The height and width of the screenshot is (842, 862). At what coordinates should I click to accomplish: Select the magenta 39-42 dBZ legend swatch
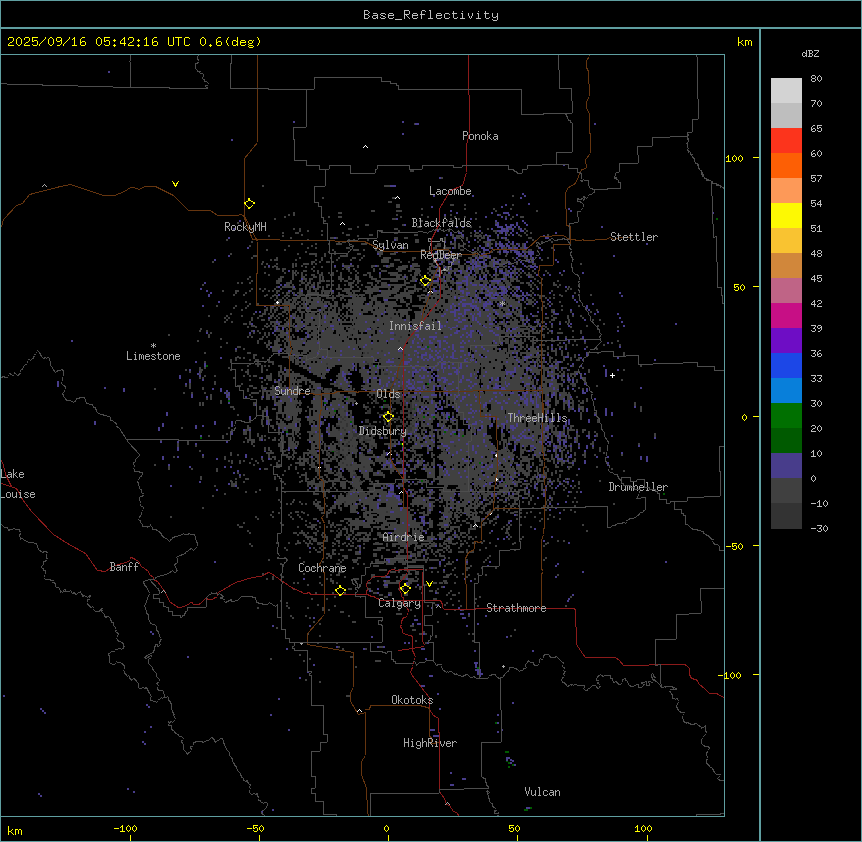pyautogui.click(x=786, y=315)
